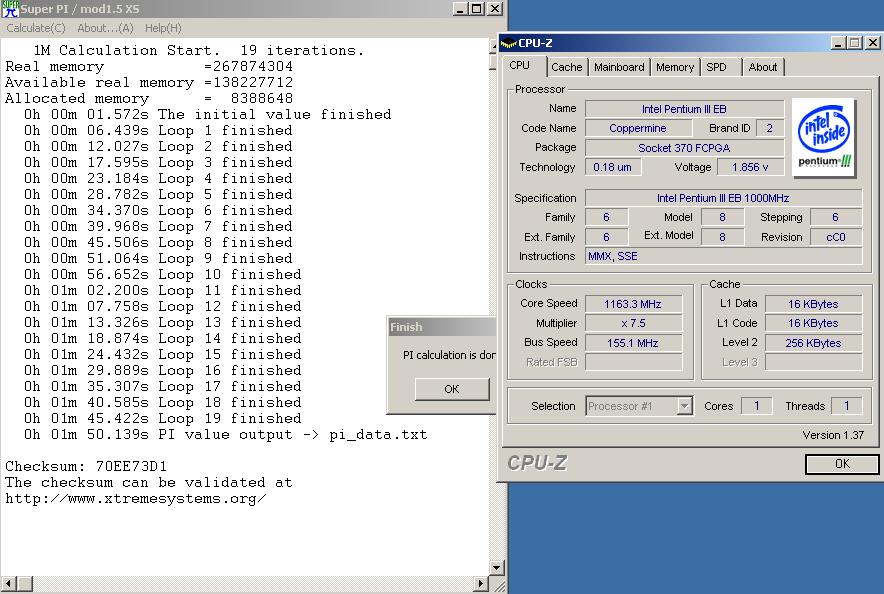The image size is (884, 594).
Task: Click the L1 Data cache value '16 KBytes'
Action: 813,304
